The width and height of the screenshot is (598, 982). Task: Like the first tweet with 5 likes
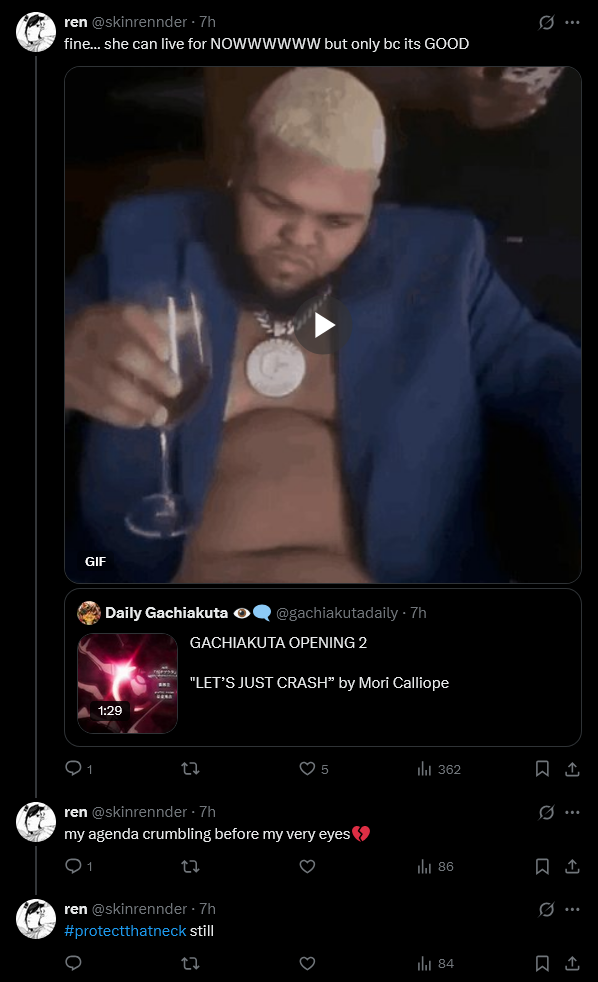[x=314, y=768]
